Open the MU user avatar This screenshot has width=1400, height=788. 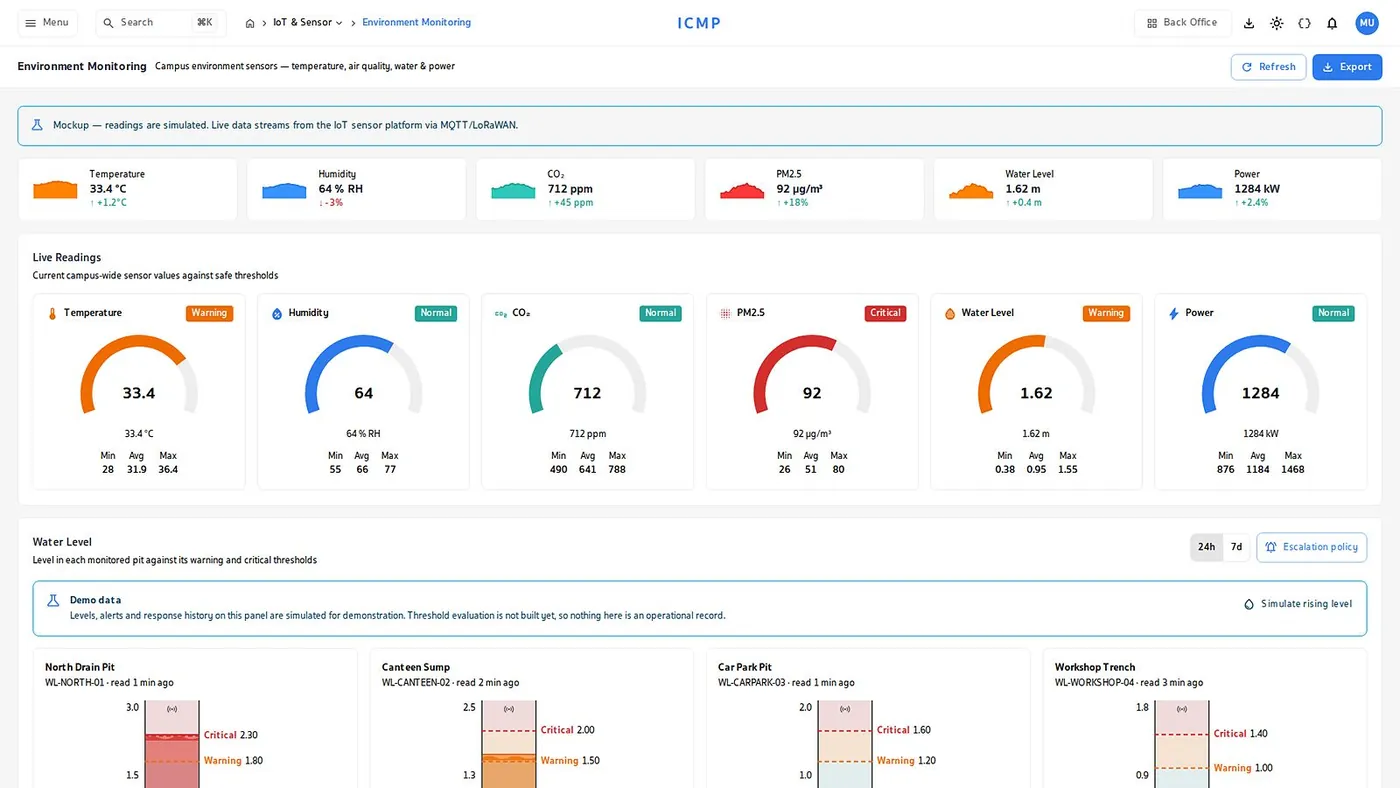click(x=1367, y=23)
